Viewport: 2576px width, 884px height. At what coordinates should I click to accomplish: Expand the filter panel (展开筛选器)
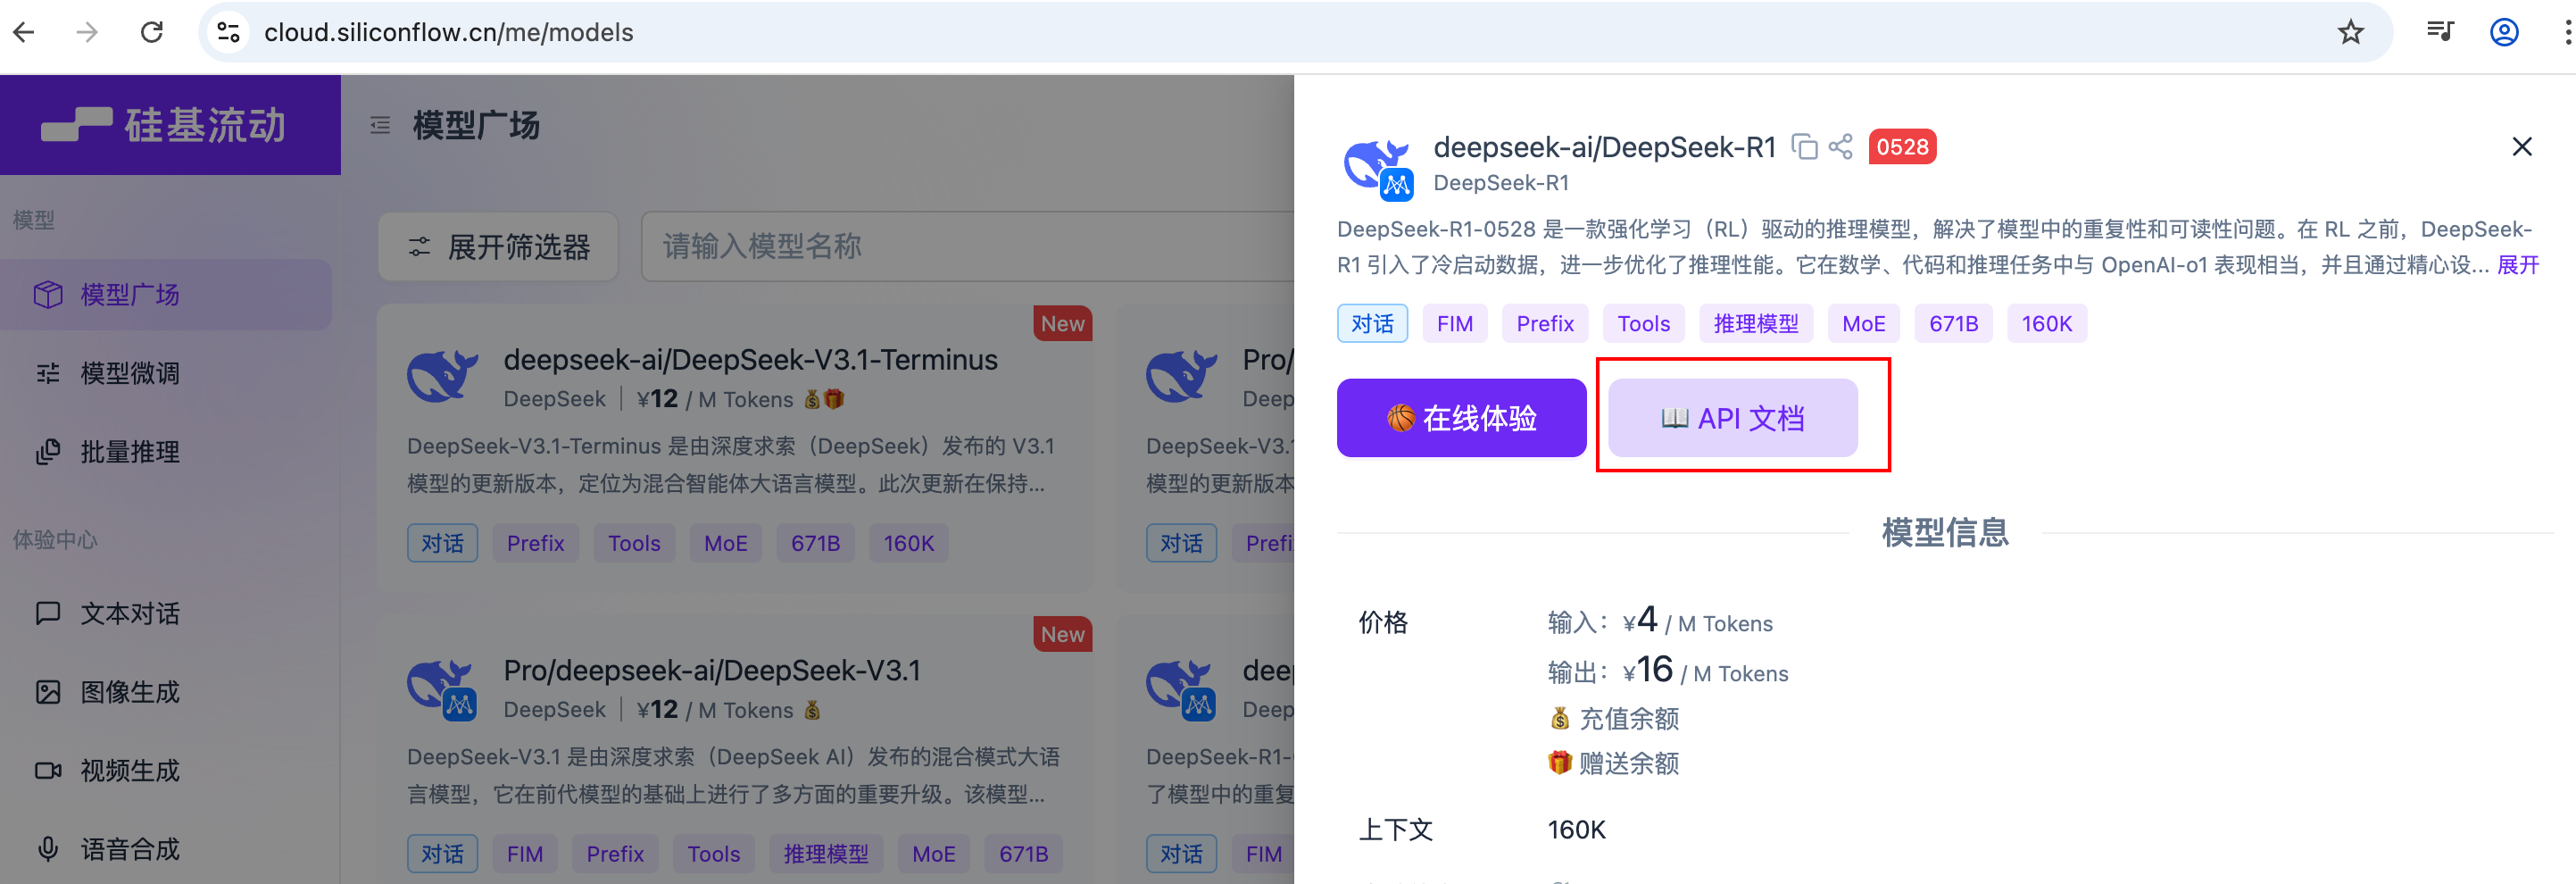[498, 247]
